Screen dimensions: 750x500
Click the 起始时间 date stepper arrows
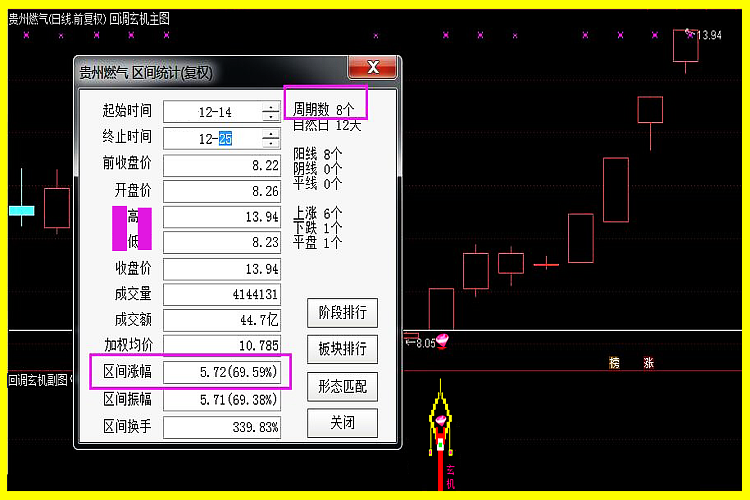pos(271,112)
